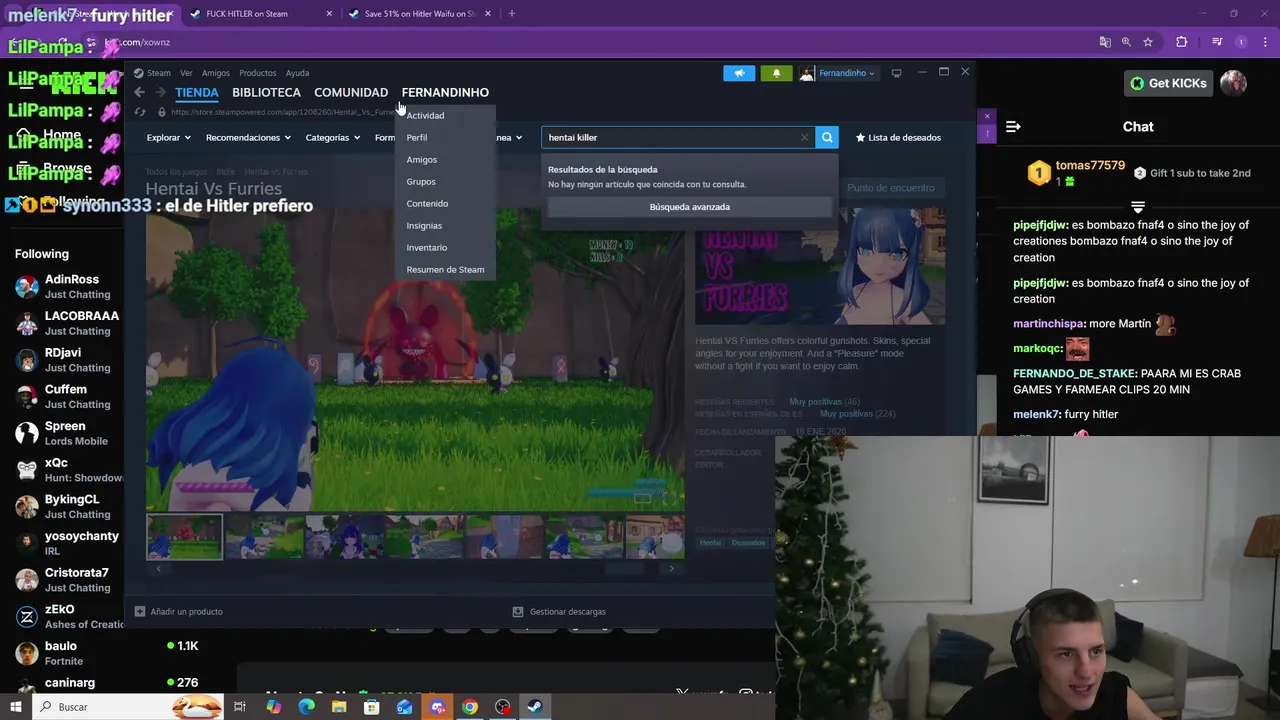Choose Actividad from the Fernandinho menu
The width and height of the screenshot is (1280, 720).
(x=425, y=115)
